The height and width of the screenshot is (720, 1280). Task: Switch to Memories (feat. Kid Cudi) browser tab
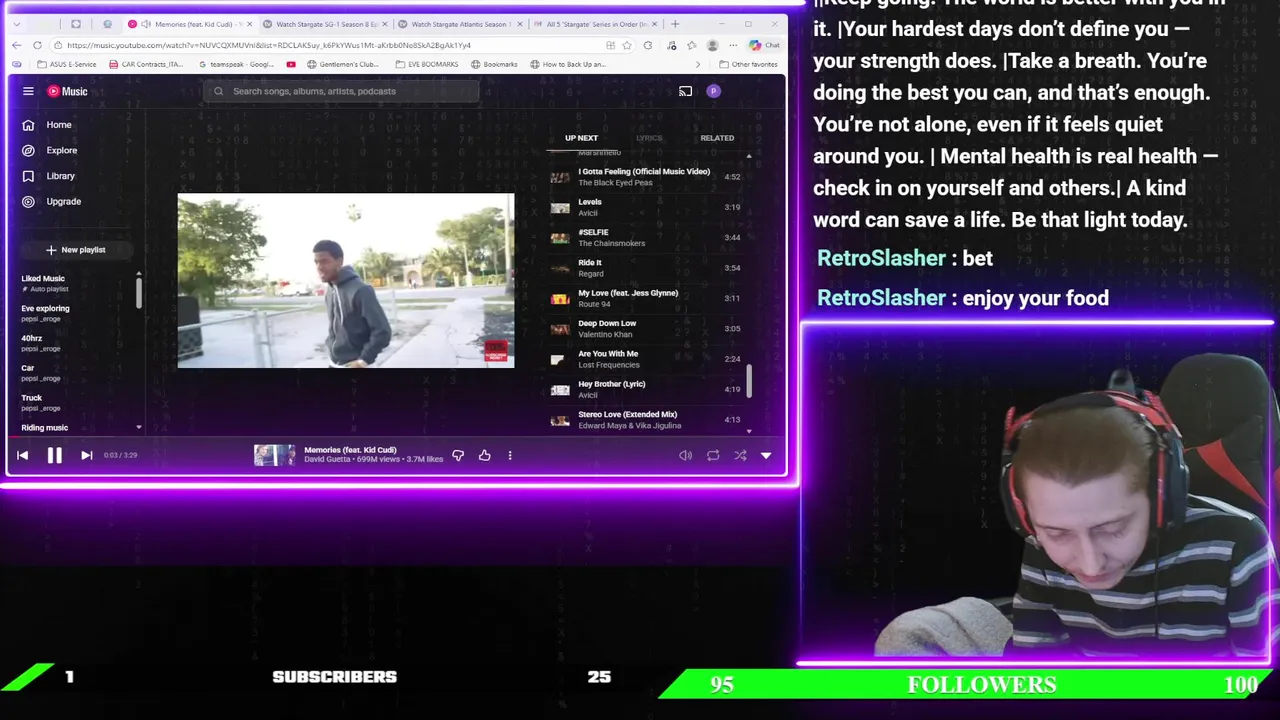tap(190, 24)
